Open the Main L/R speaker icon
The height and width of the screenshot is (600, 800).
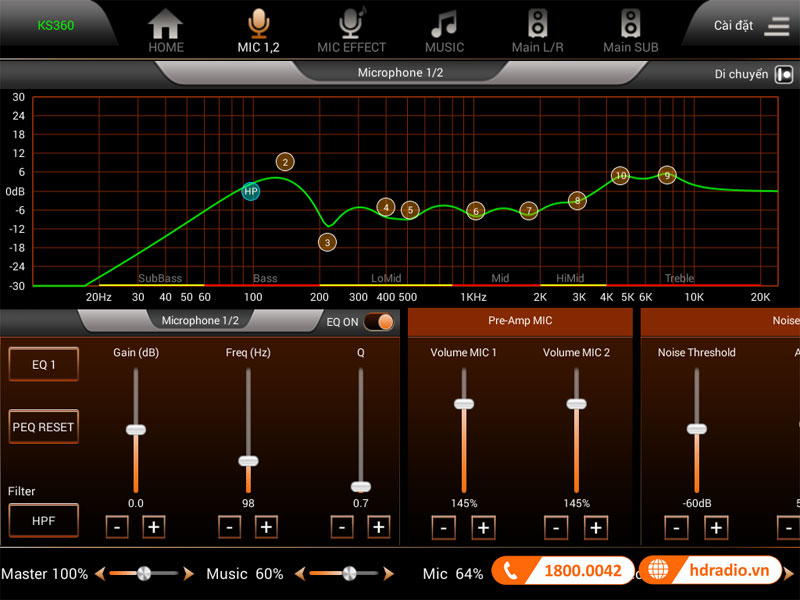pos(537,24)
